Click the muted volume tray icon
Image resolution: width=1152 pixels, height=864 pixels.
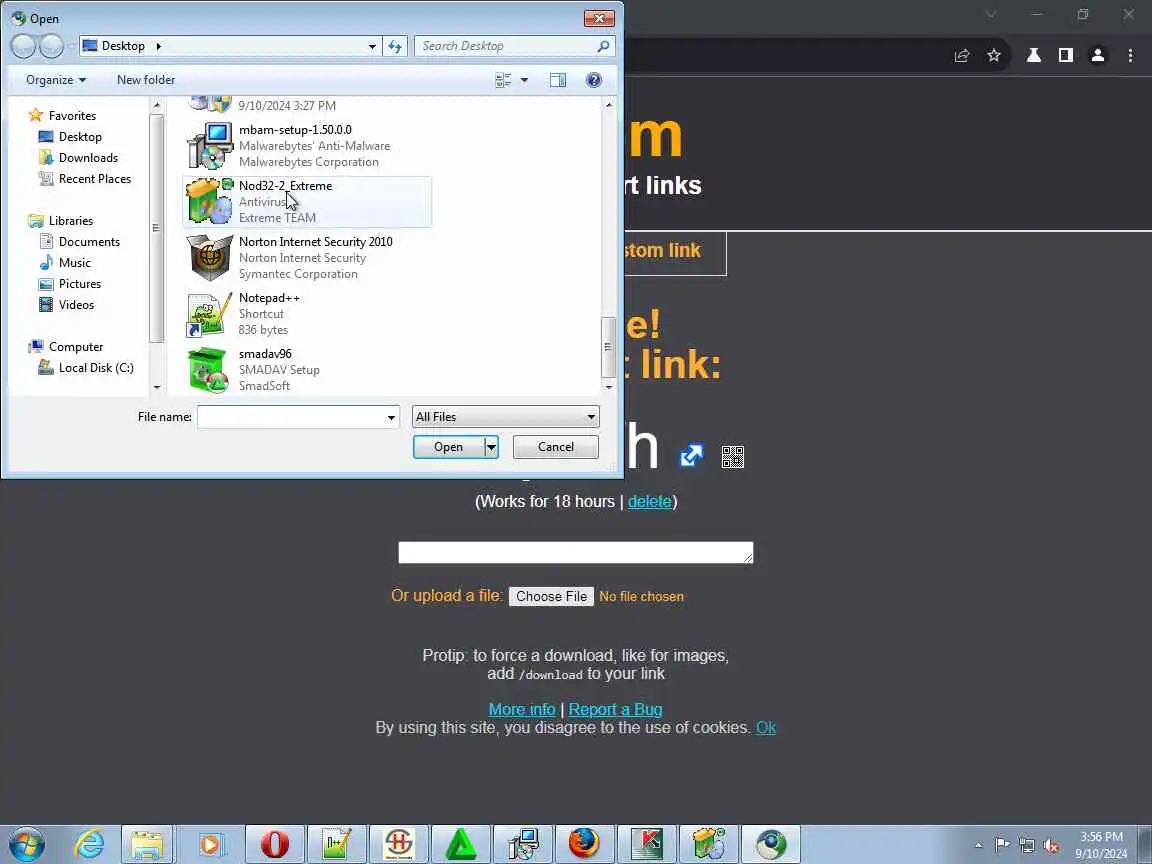(x=1051, y=846)
